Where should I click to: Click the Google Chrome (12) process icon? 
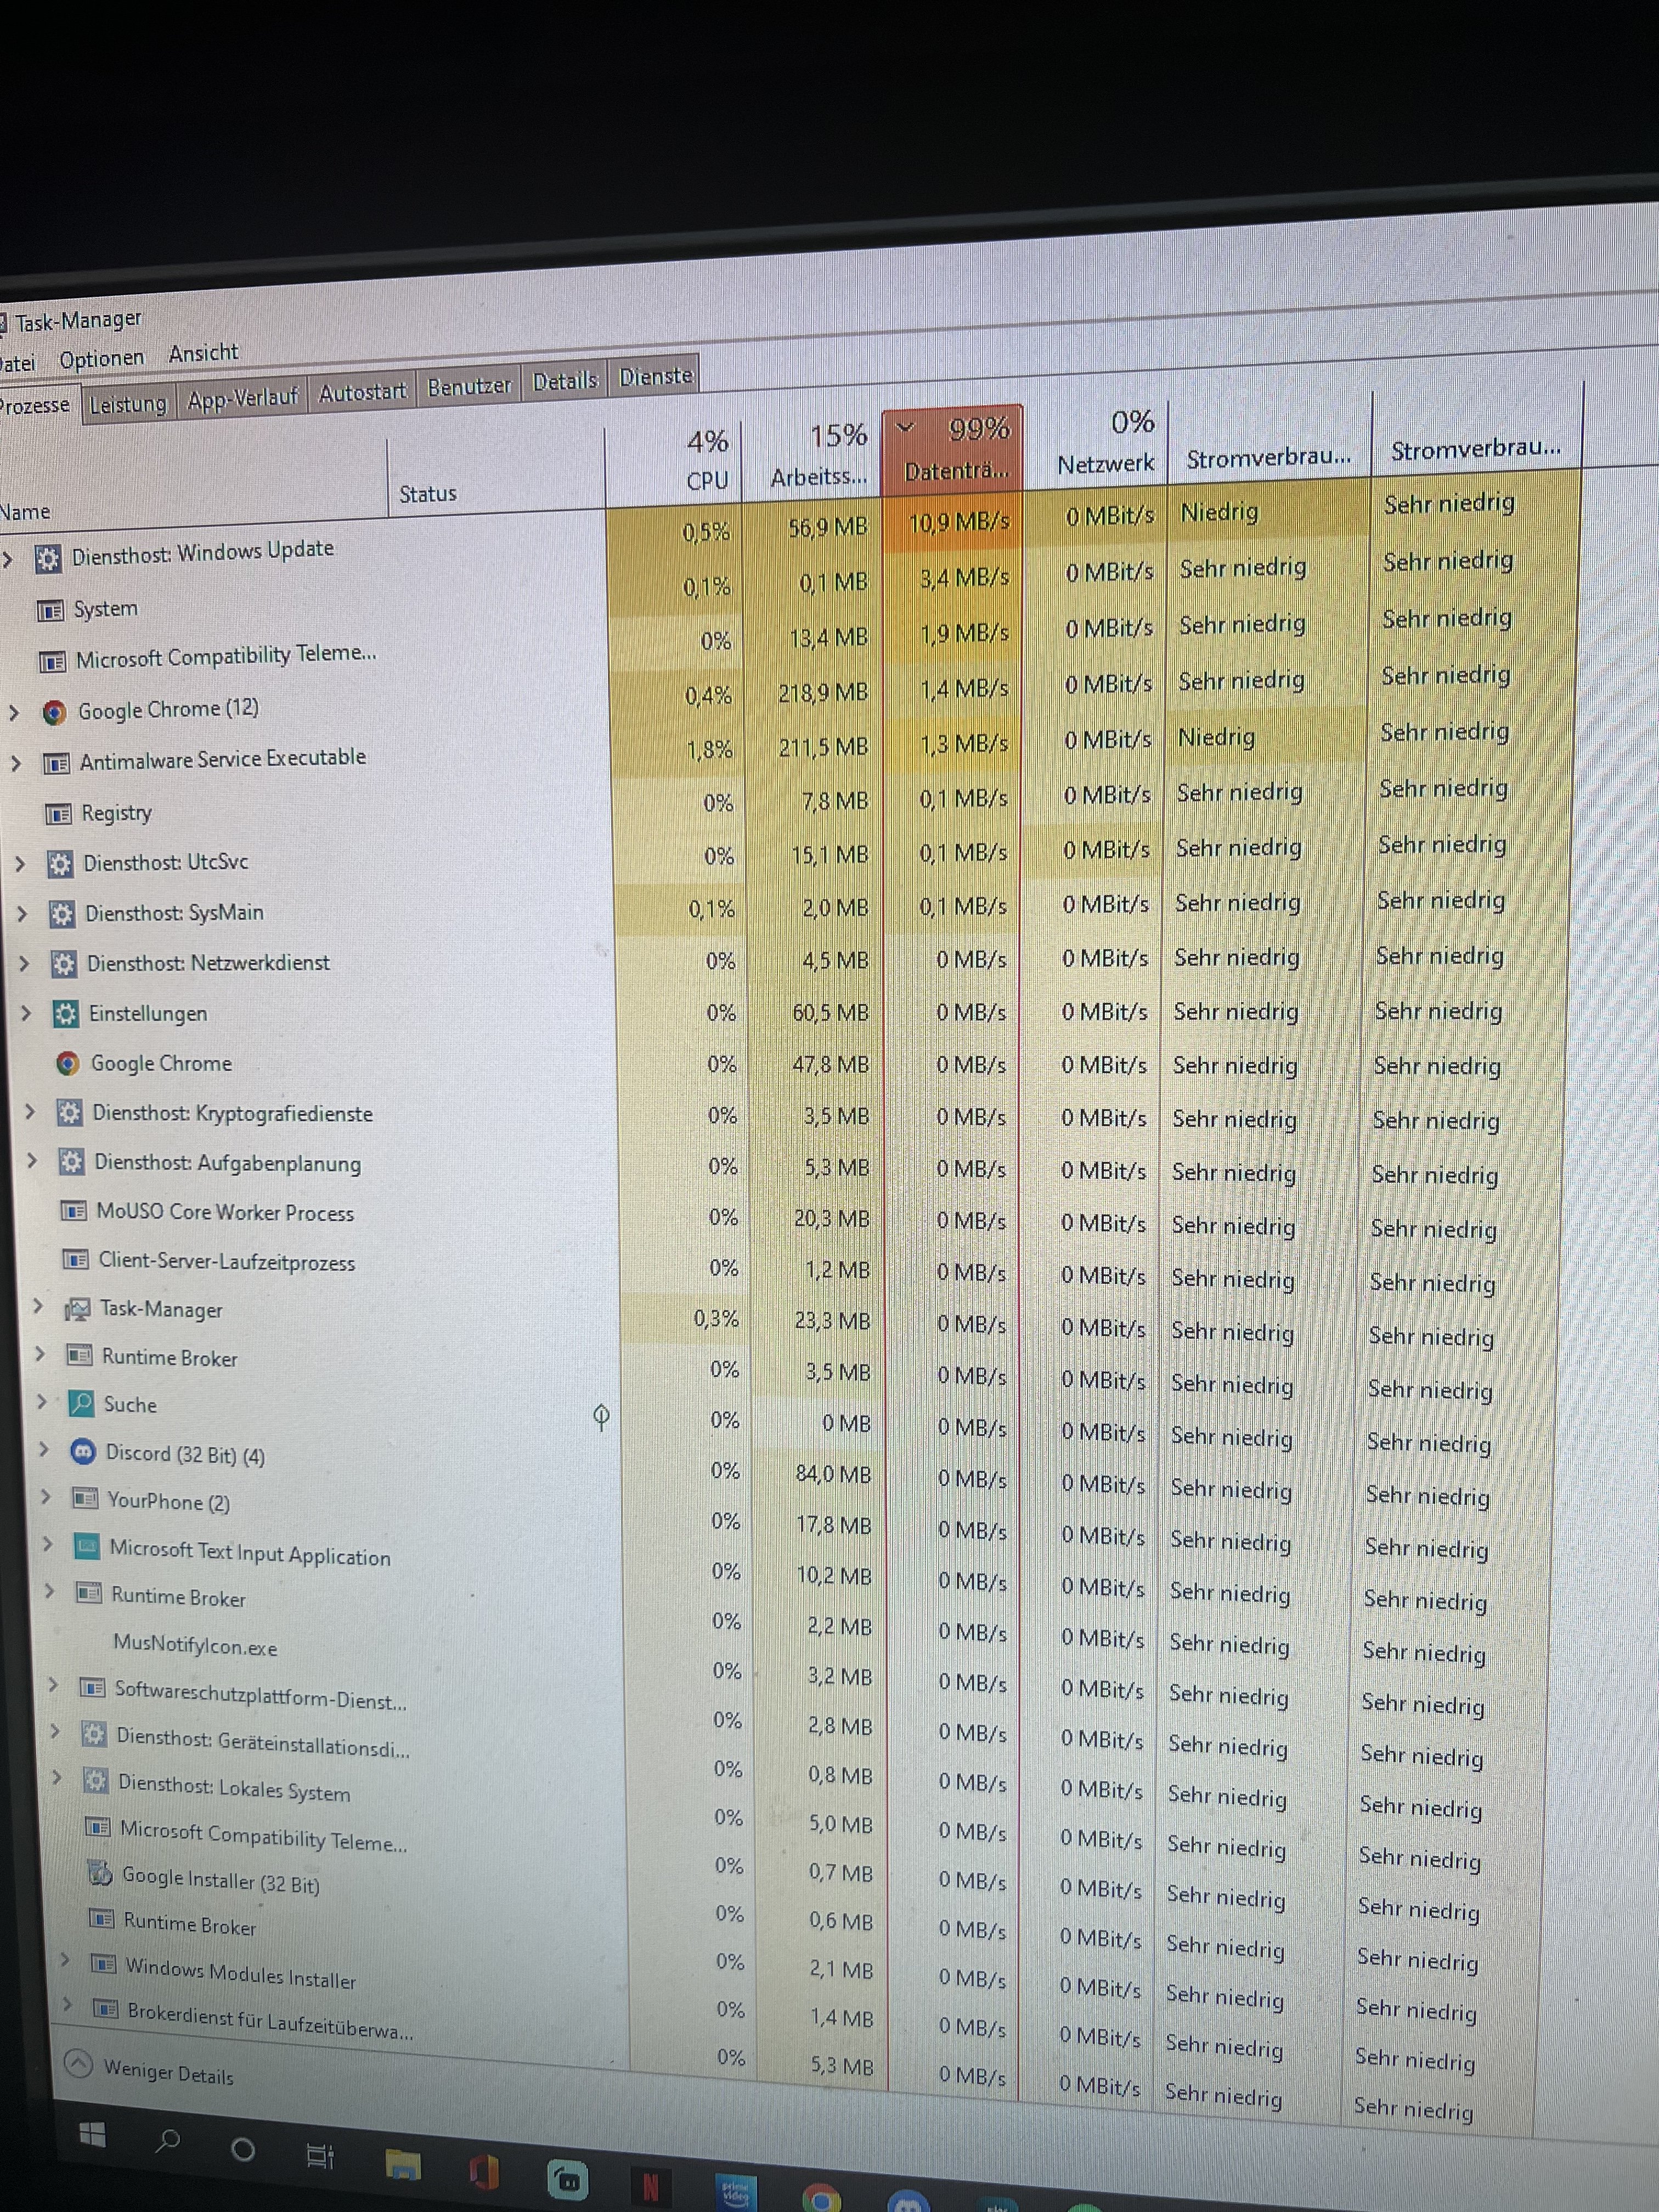[x=54, y=712]
